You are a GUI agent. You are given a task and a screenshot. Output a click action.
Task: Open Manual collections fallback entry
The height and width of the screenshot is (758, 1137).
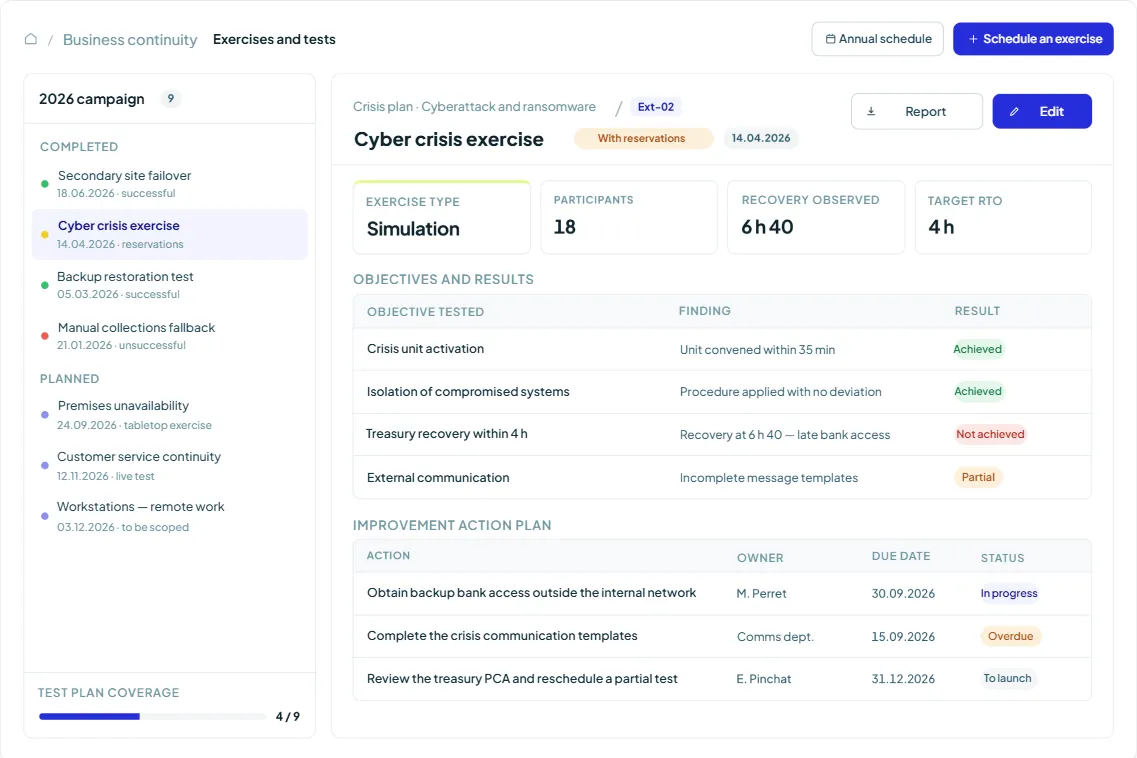click(170, 336)
